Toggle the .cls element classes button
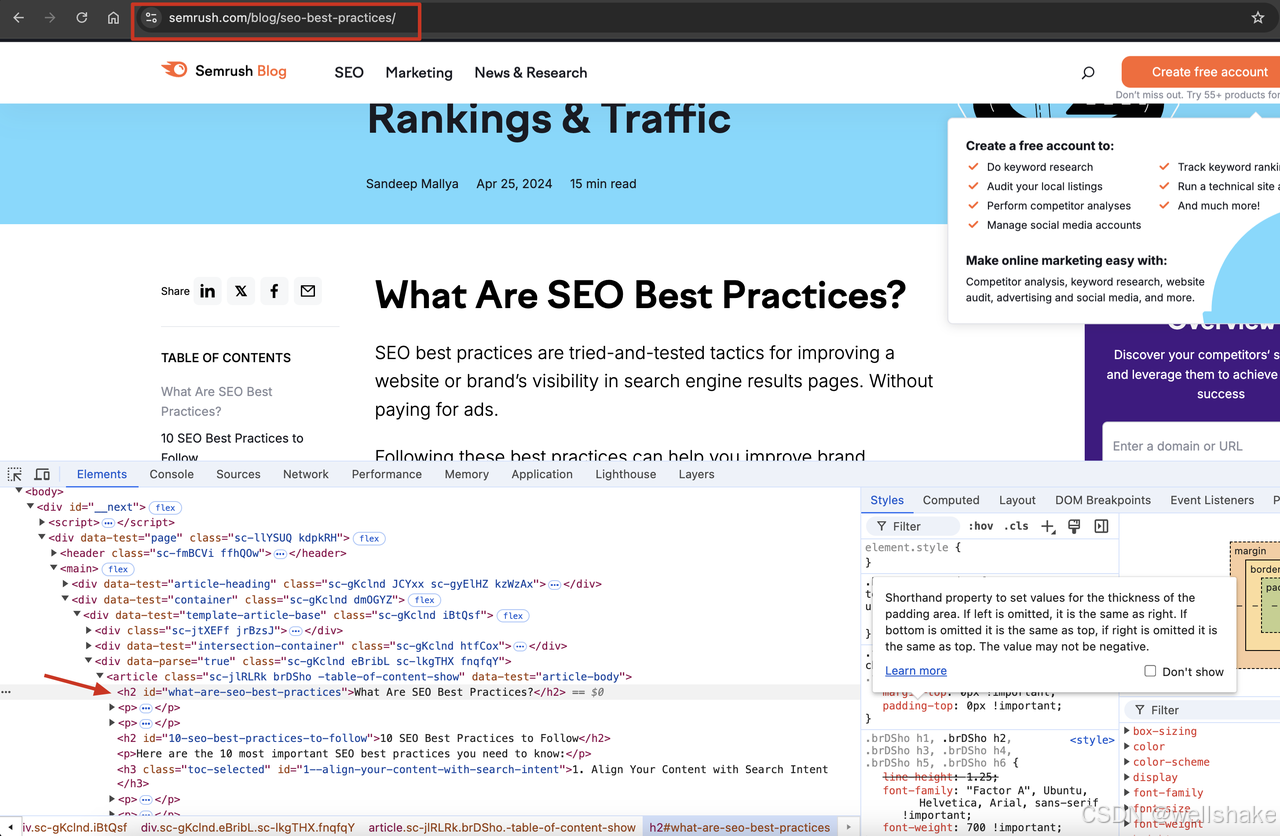This screenshot has height=836, width=1280. pos(1017,526)
